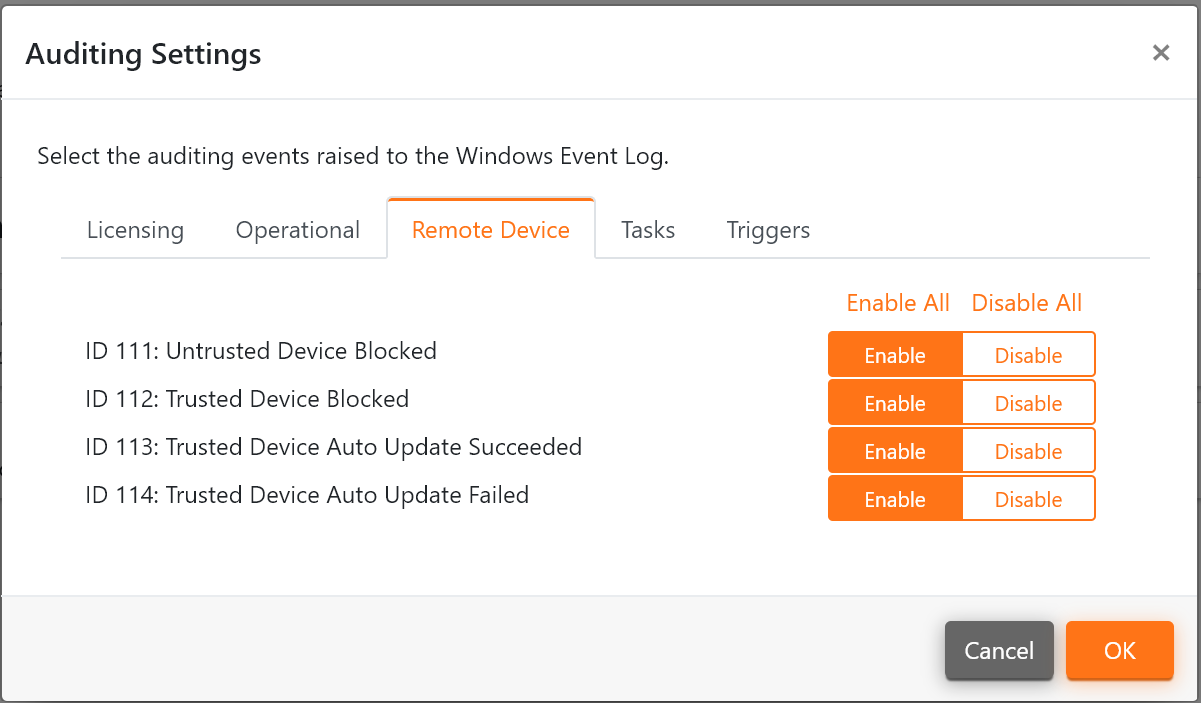The width and height of the screenshot is (1201, 703).
Task: Disable ID 112 Trusted Device Blocked event
Action: tap(1028, 403)
